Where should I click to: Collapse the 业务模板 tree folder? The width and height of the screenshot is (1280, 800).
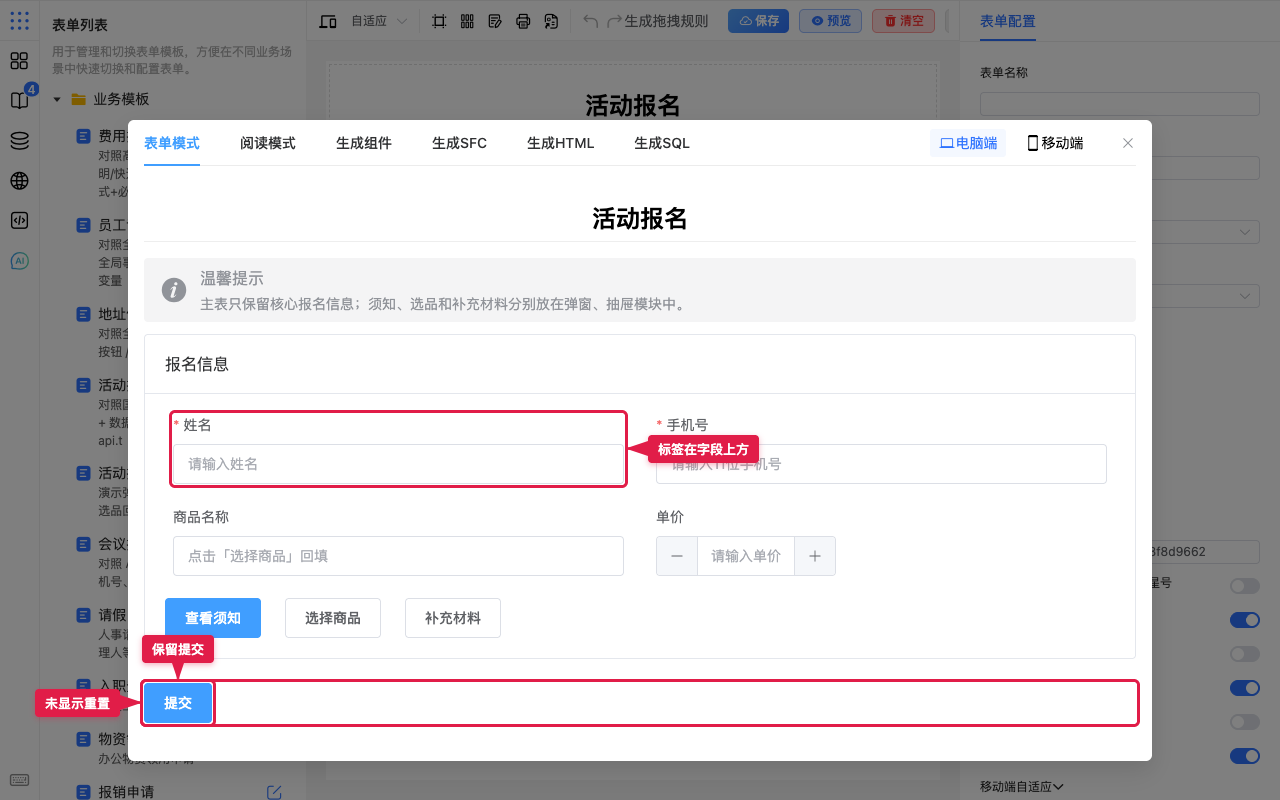click(57, 99)
